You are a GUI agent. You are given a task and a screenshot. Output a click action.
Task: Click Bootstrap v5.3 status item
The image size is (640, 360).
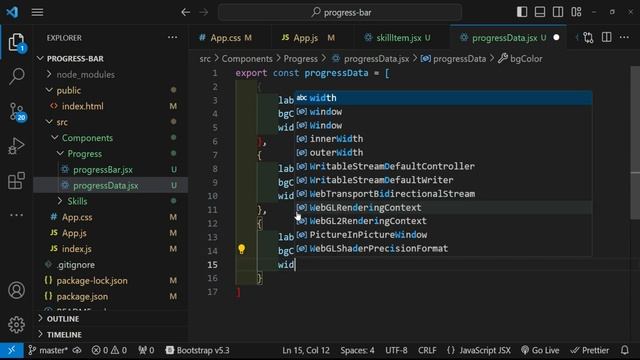pyautogui.click(x=198, y=350)
